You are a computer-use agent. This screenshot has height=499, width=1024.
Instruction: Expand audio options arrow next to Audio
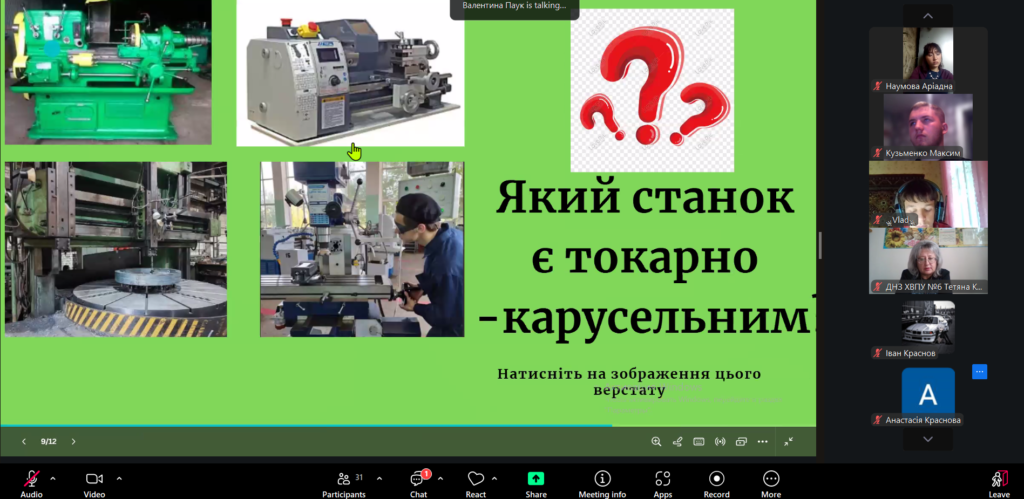(53, 478)
